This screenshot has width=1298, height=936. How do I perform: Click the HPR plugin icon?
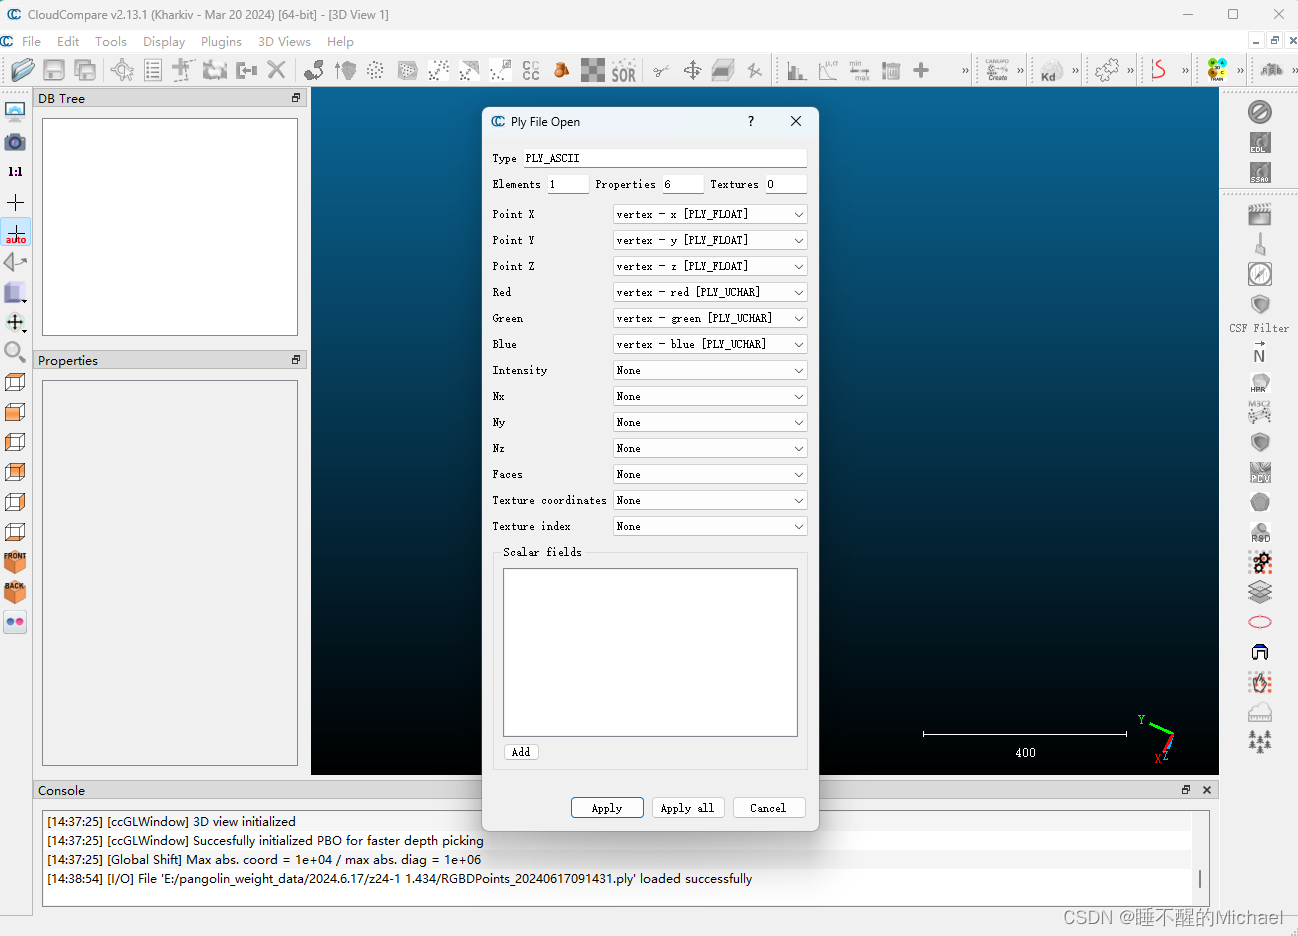tap(1260, 382)
